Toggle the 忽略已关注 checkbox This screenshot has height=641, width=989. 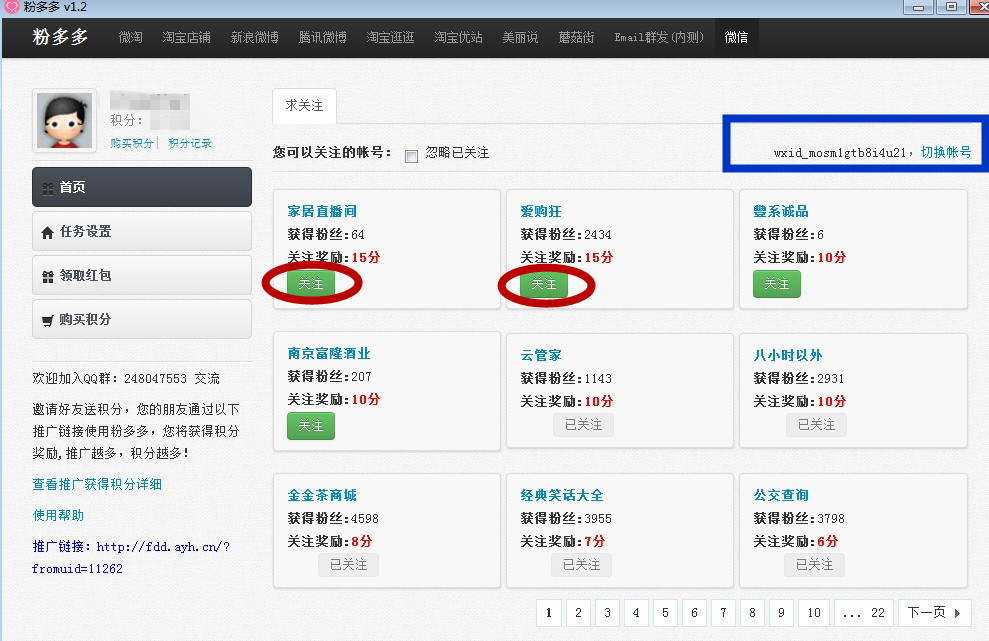(x=411, y=156)
